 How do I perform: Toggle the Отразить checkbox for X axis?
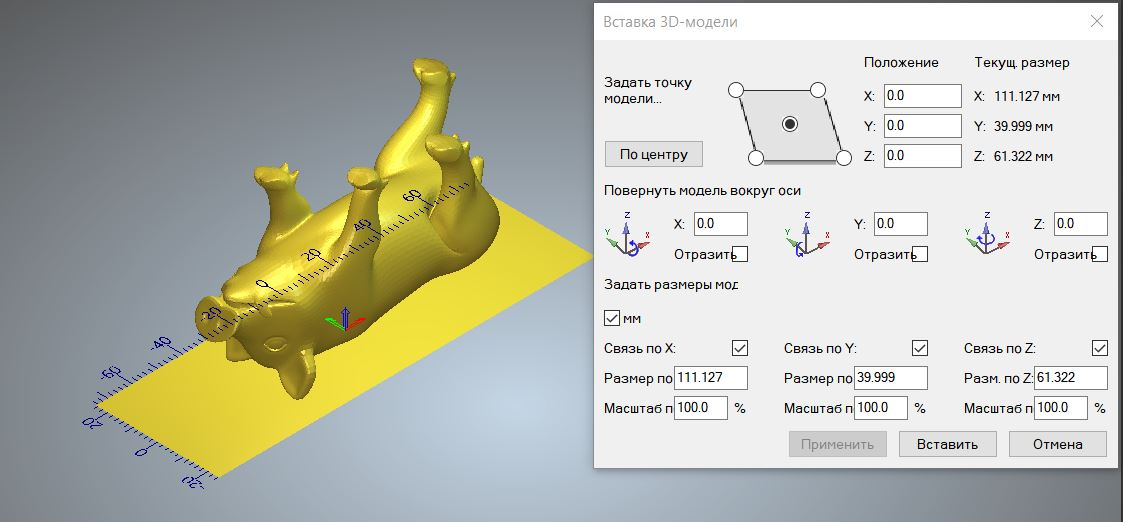[740, 254]
